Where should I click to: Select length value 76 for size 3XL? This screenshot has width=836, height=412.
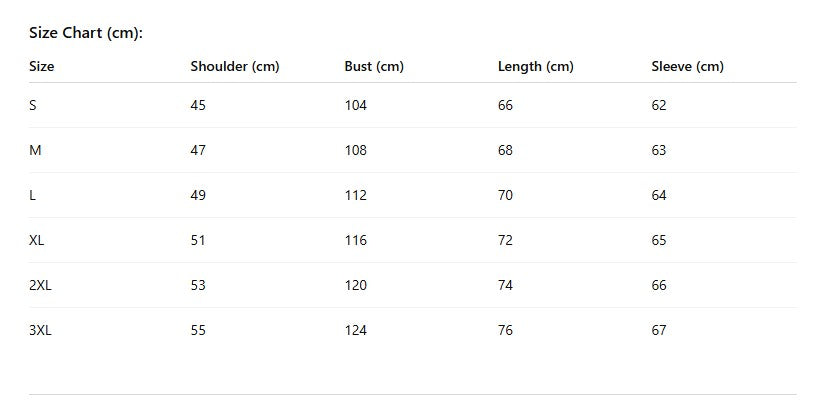point(505,330)
